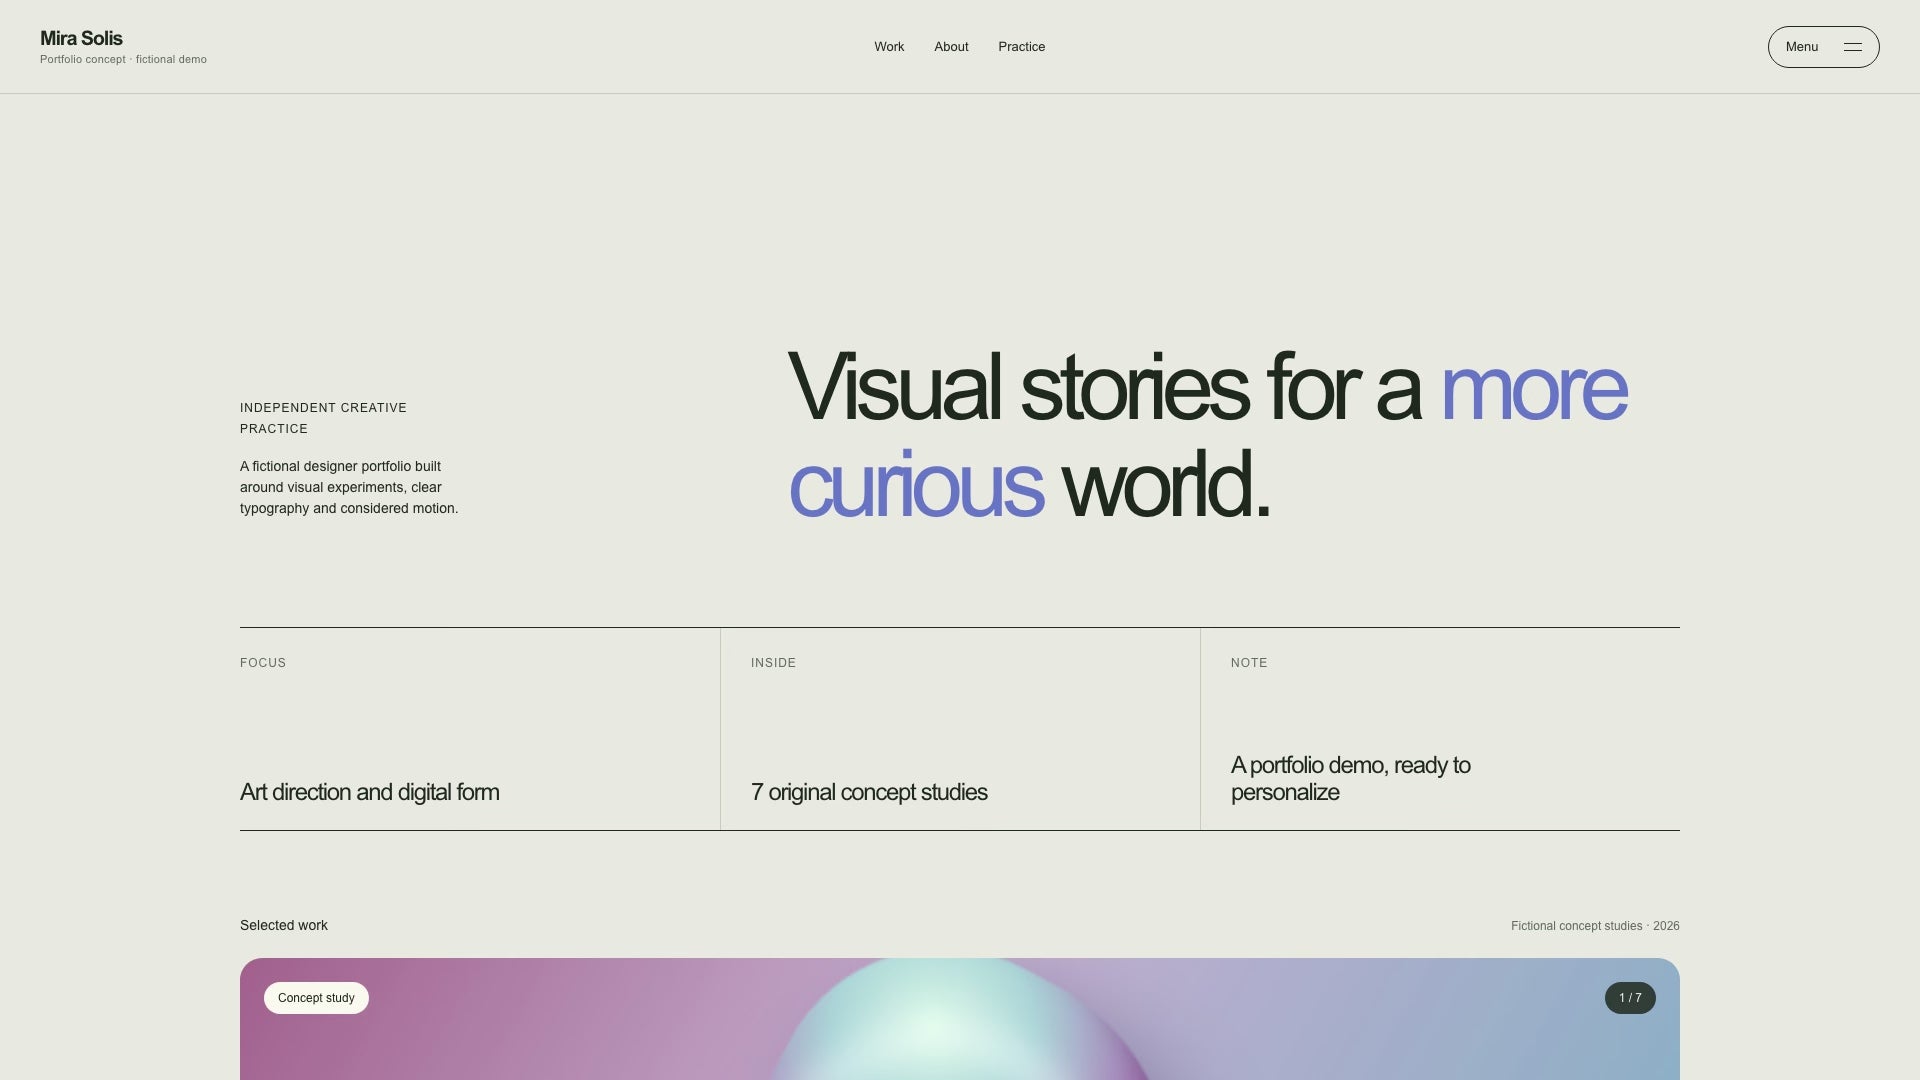Click the NOTE column label
The height and width of the screenshot is (1080, 1920).
point(1249,663)
